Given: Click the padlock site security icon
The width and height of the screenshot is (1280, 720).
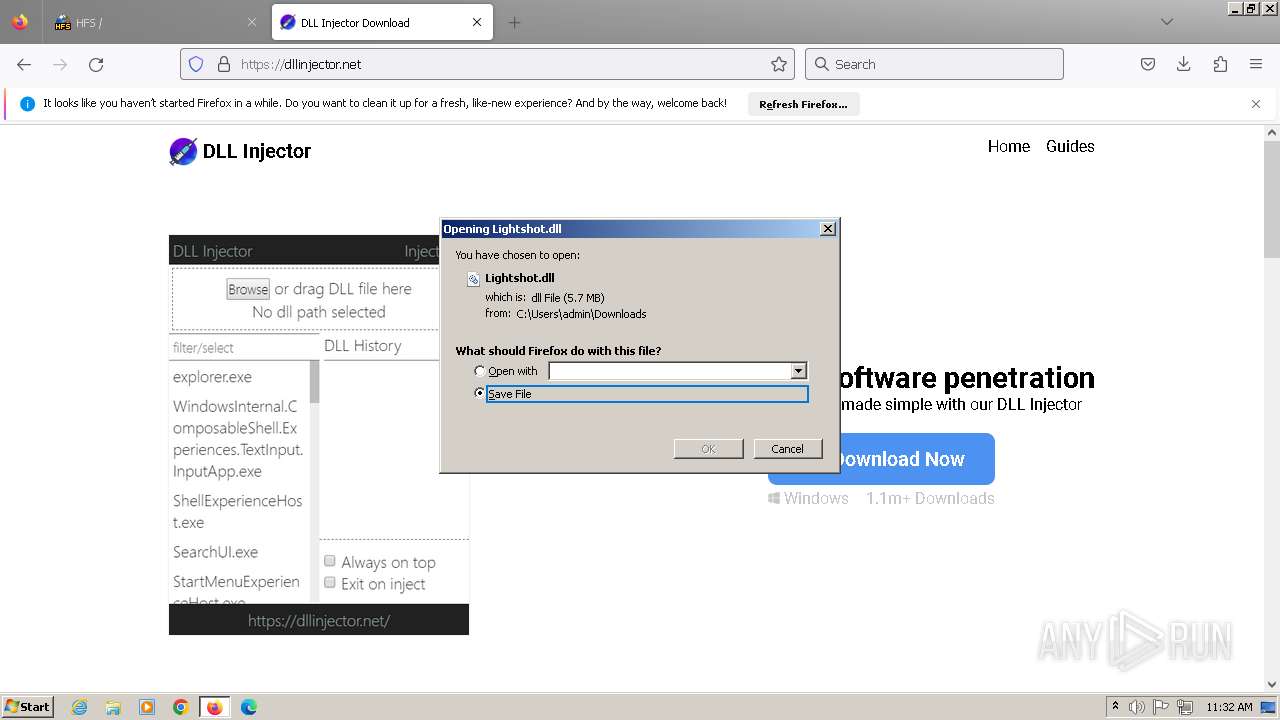Looking at the screenshot, I should 223,64.
